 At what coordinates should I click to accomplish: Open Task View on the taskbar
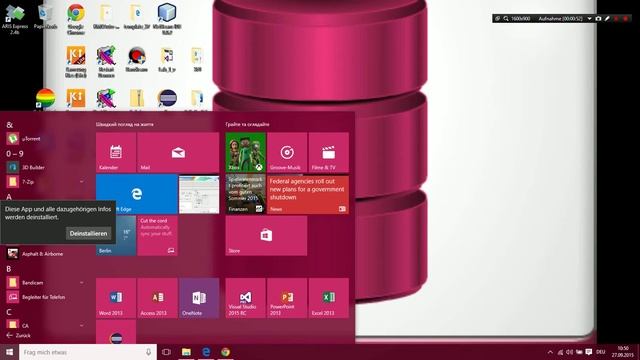(166, 352)
